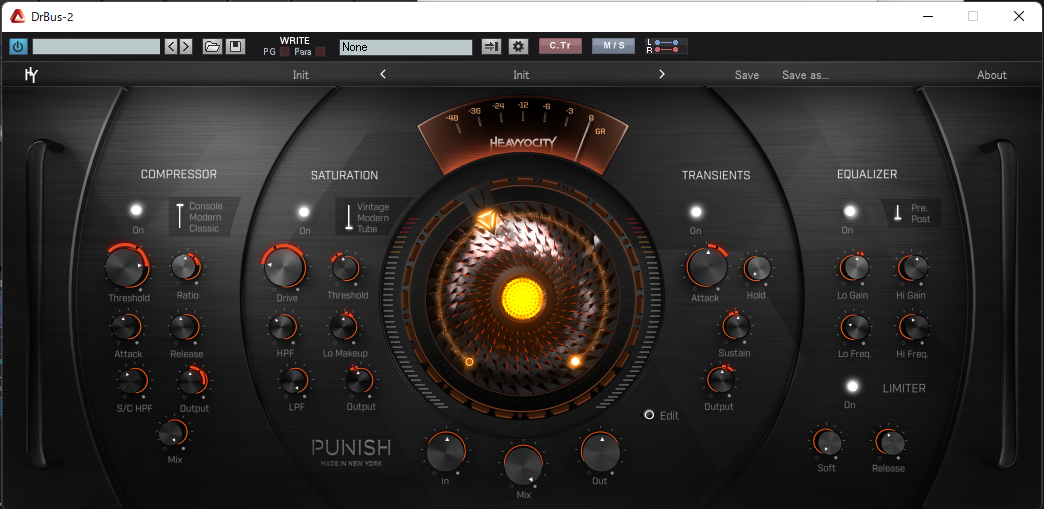Click the Compressor Ratio knob
This screenshot has width=1044, height=509.
pyautogui.click(x=186, y=267)
